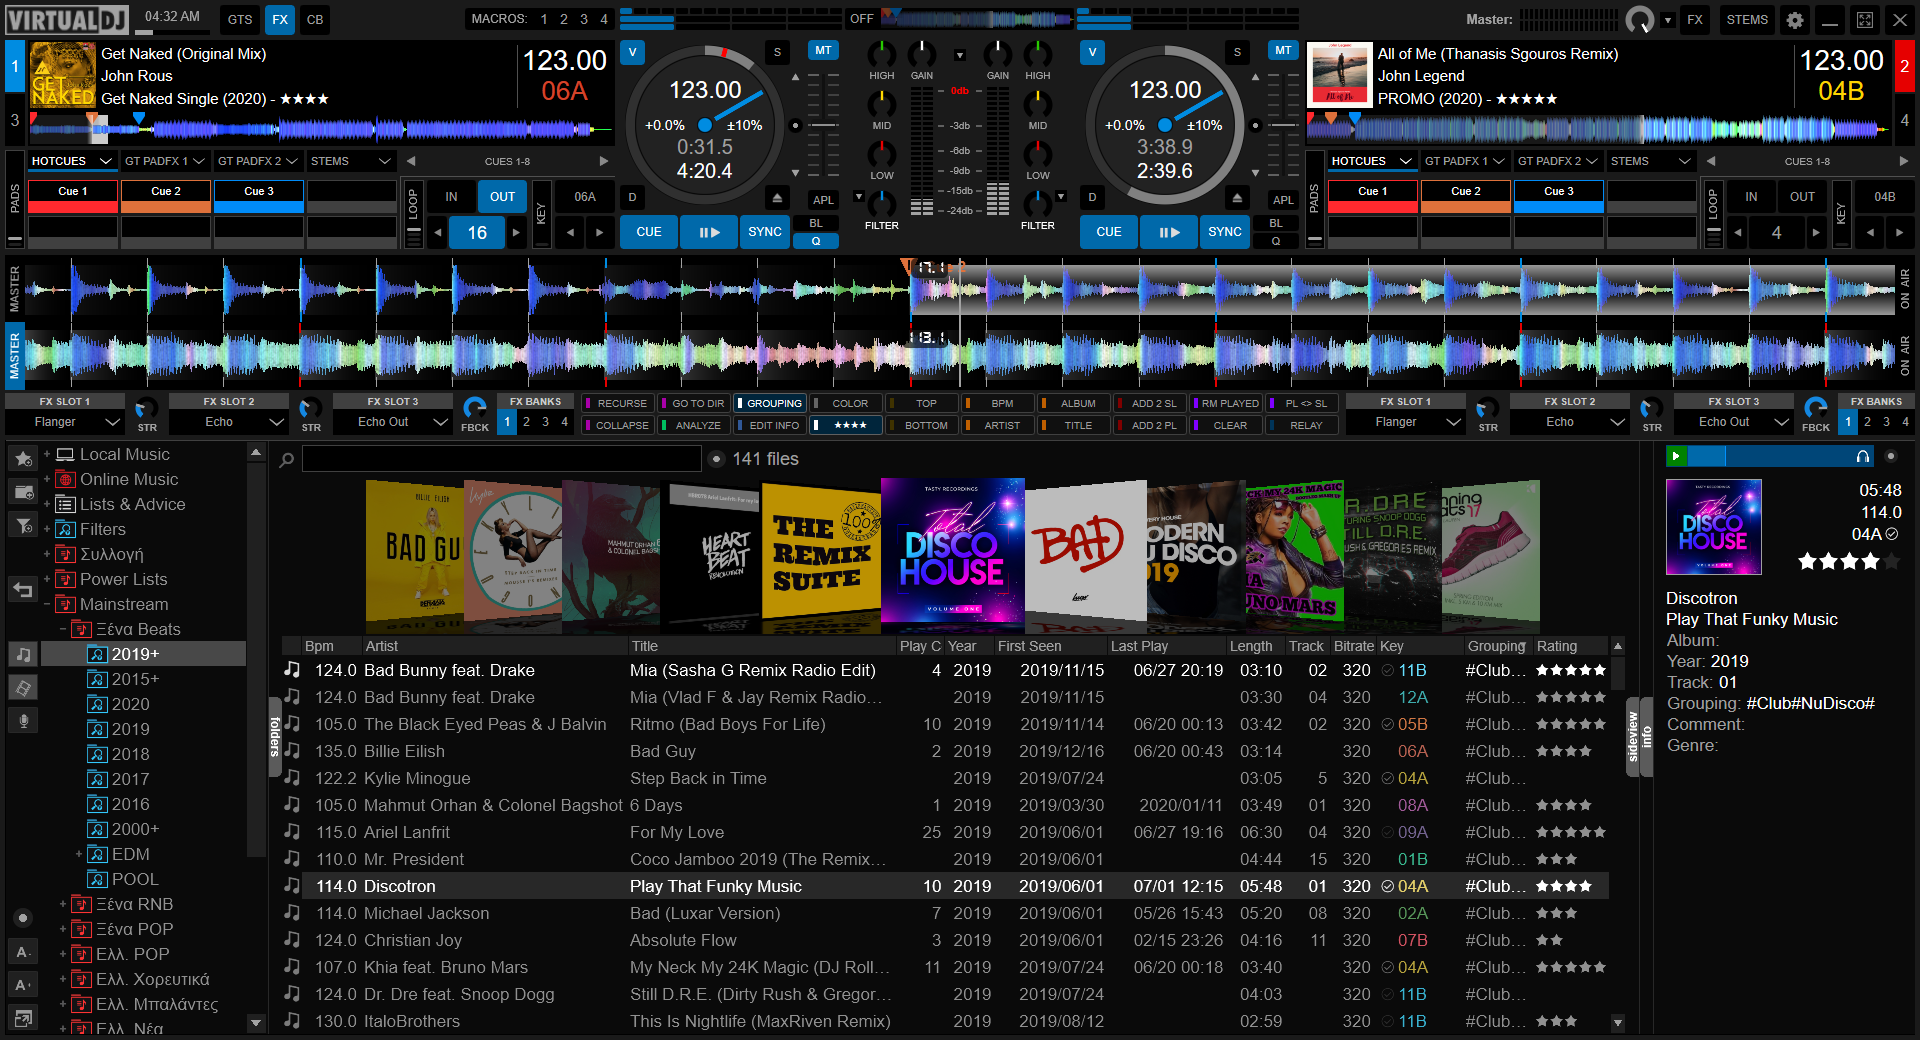Switch to the STEMS tab at top right
1920x1040 pixels.
(1746, 20)
